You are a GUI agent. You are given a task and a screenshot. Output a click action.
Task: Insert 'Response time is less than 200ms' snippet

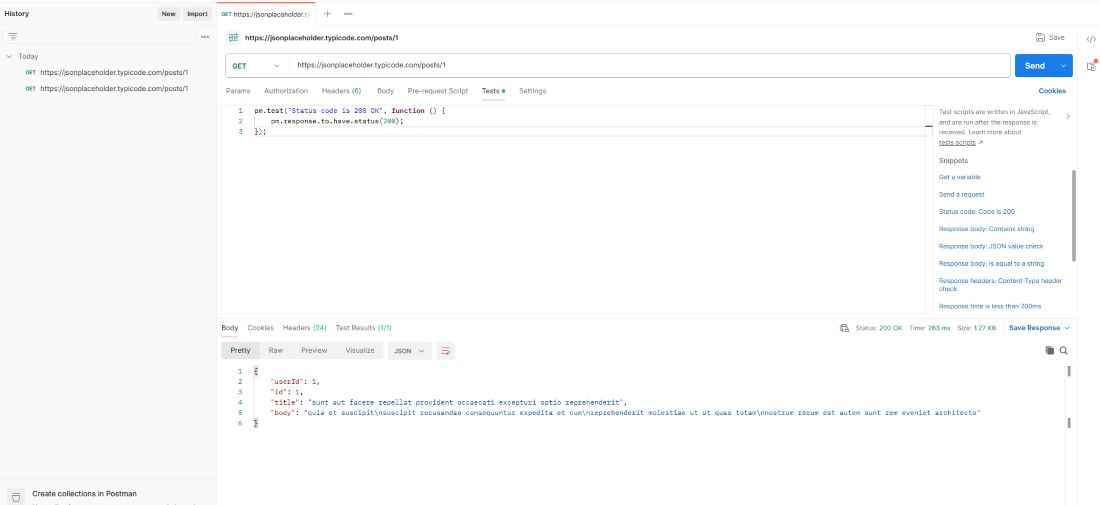point(990,307)
